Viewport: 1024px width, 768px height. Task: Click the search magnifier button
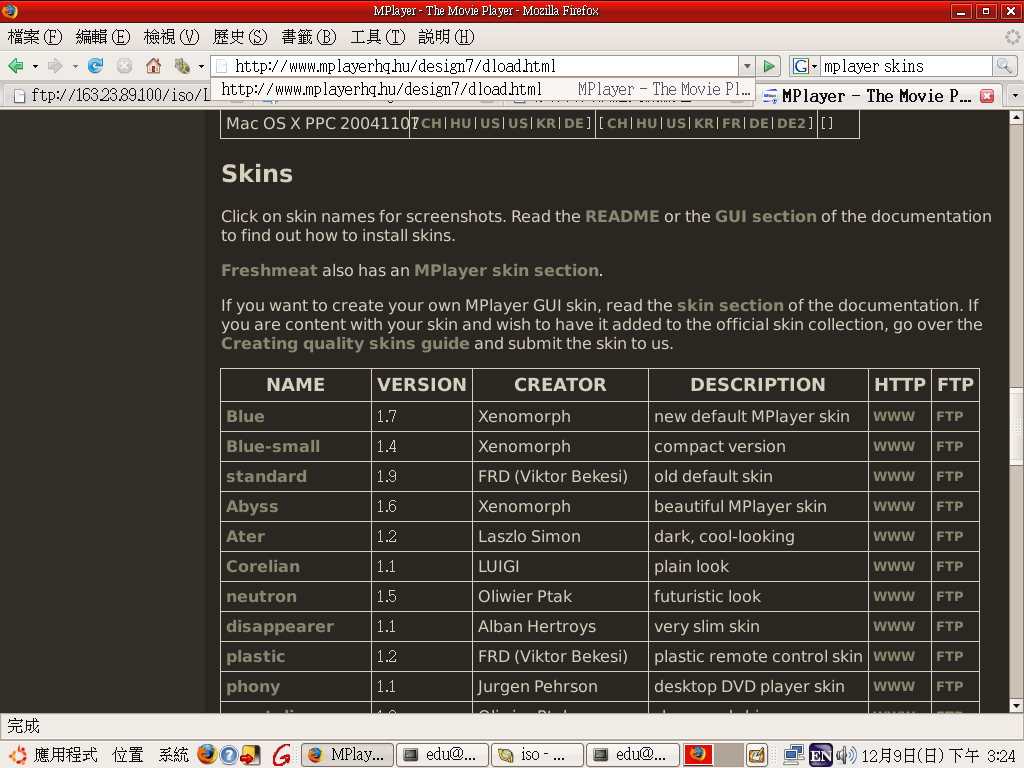tap(1004, 66)
